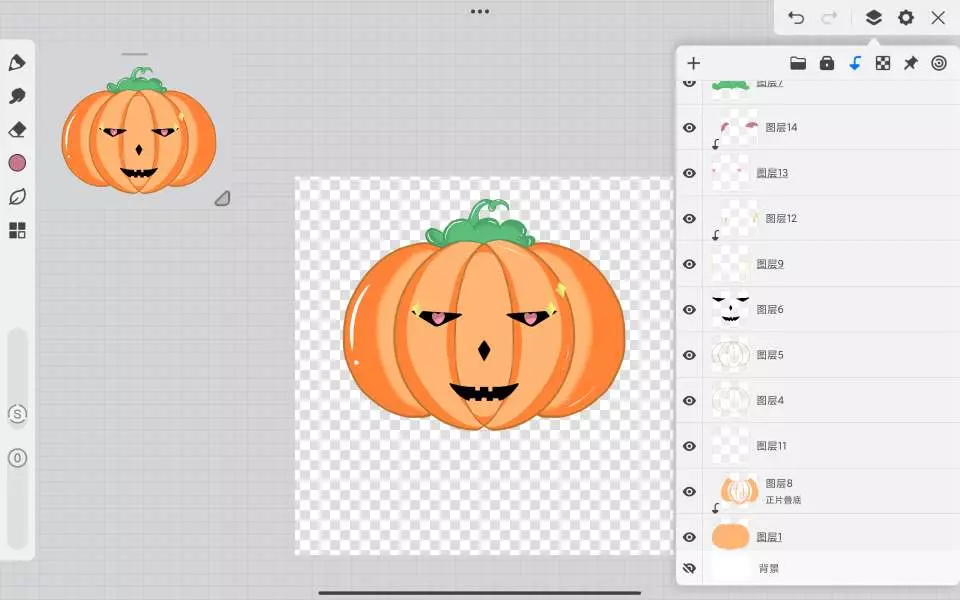Tap the 0 opacity circle button
Viewport: 960px width, 600px height.
click(17, 458)
